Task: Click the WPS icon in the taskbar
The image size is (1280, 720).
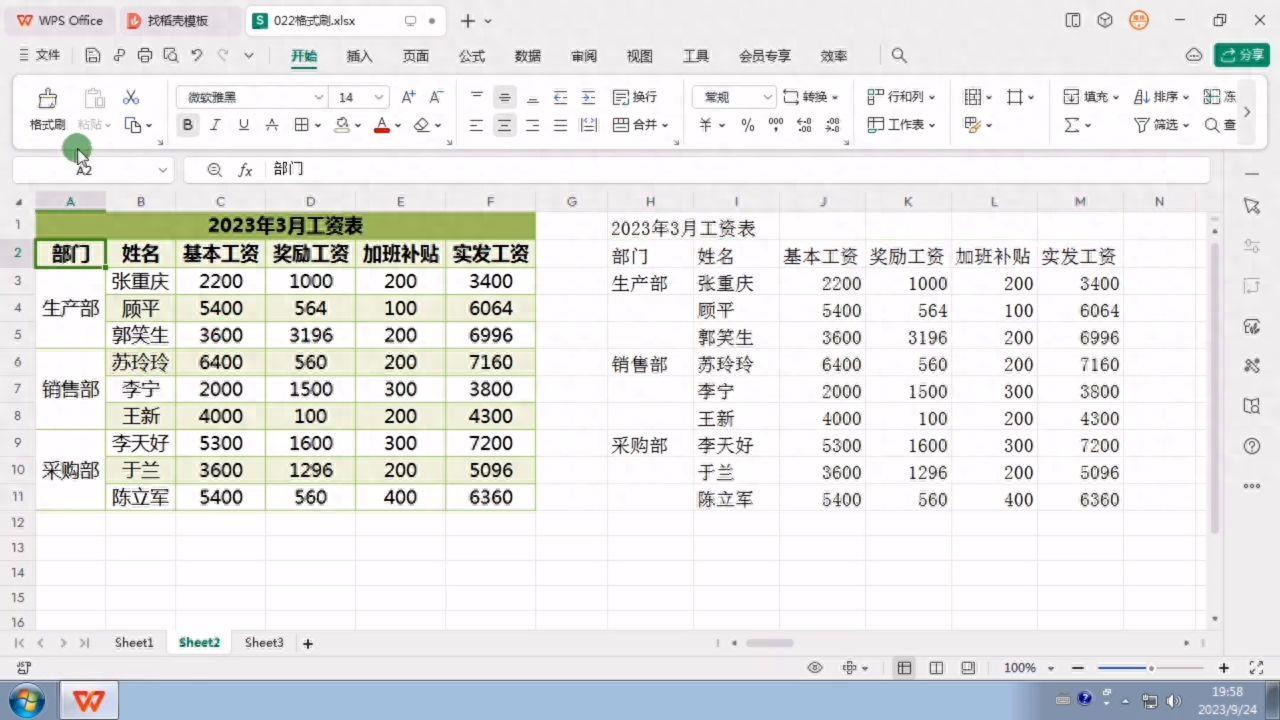Action: pyautogui.click(x=89, y=700)
